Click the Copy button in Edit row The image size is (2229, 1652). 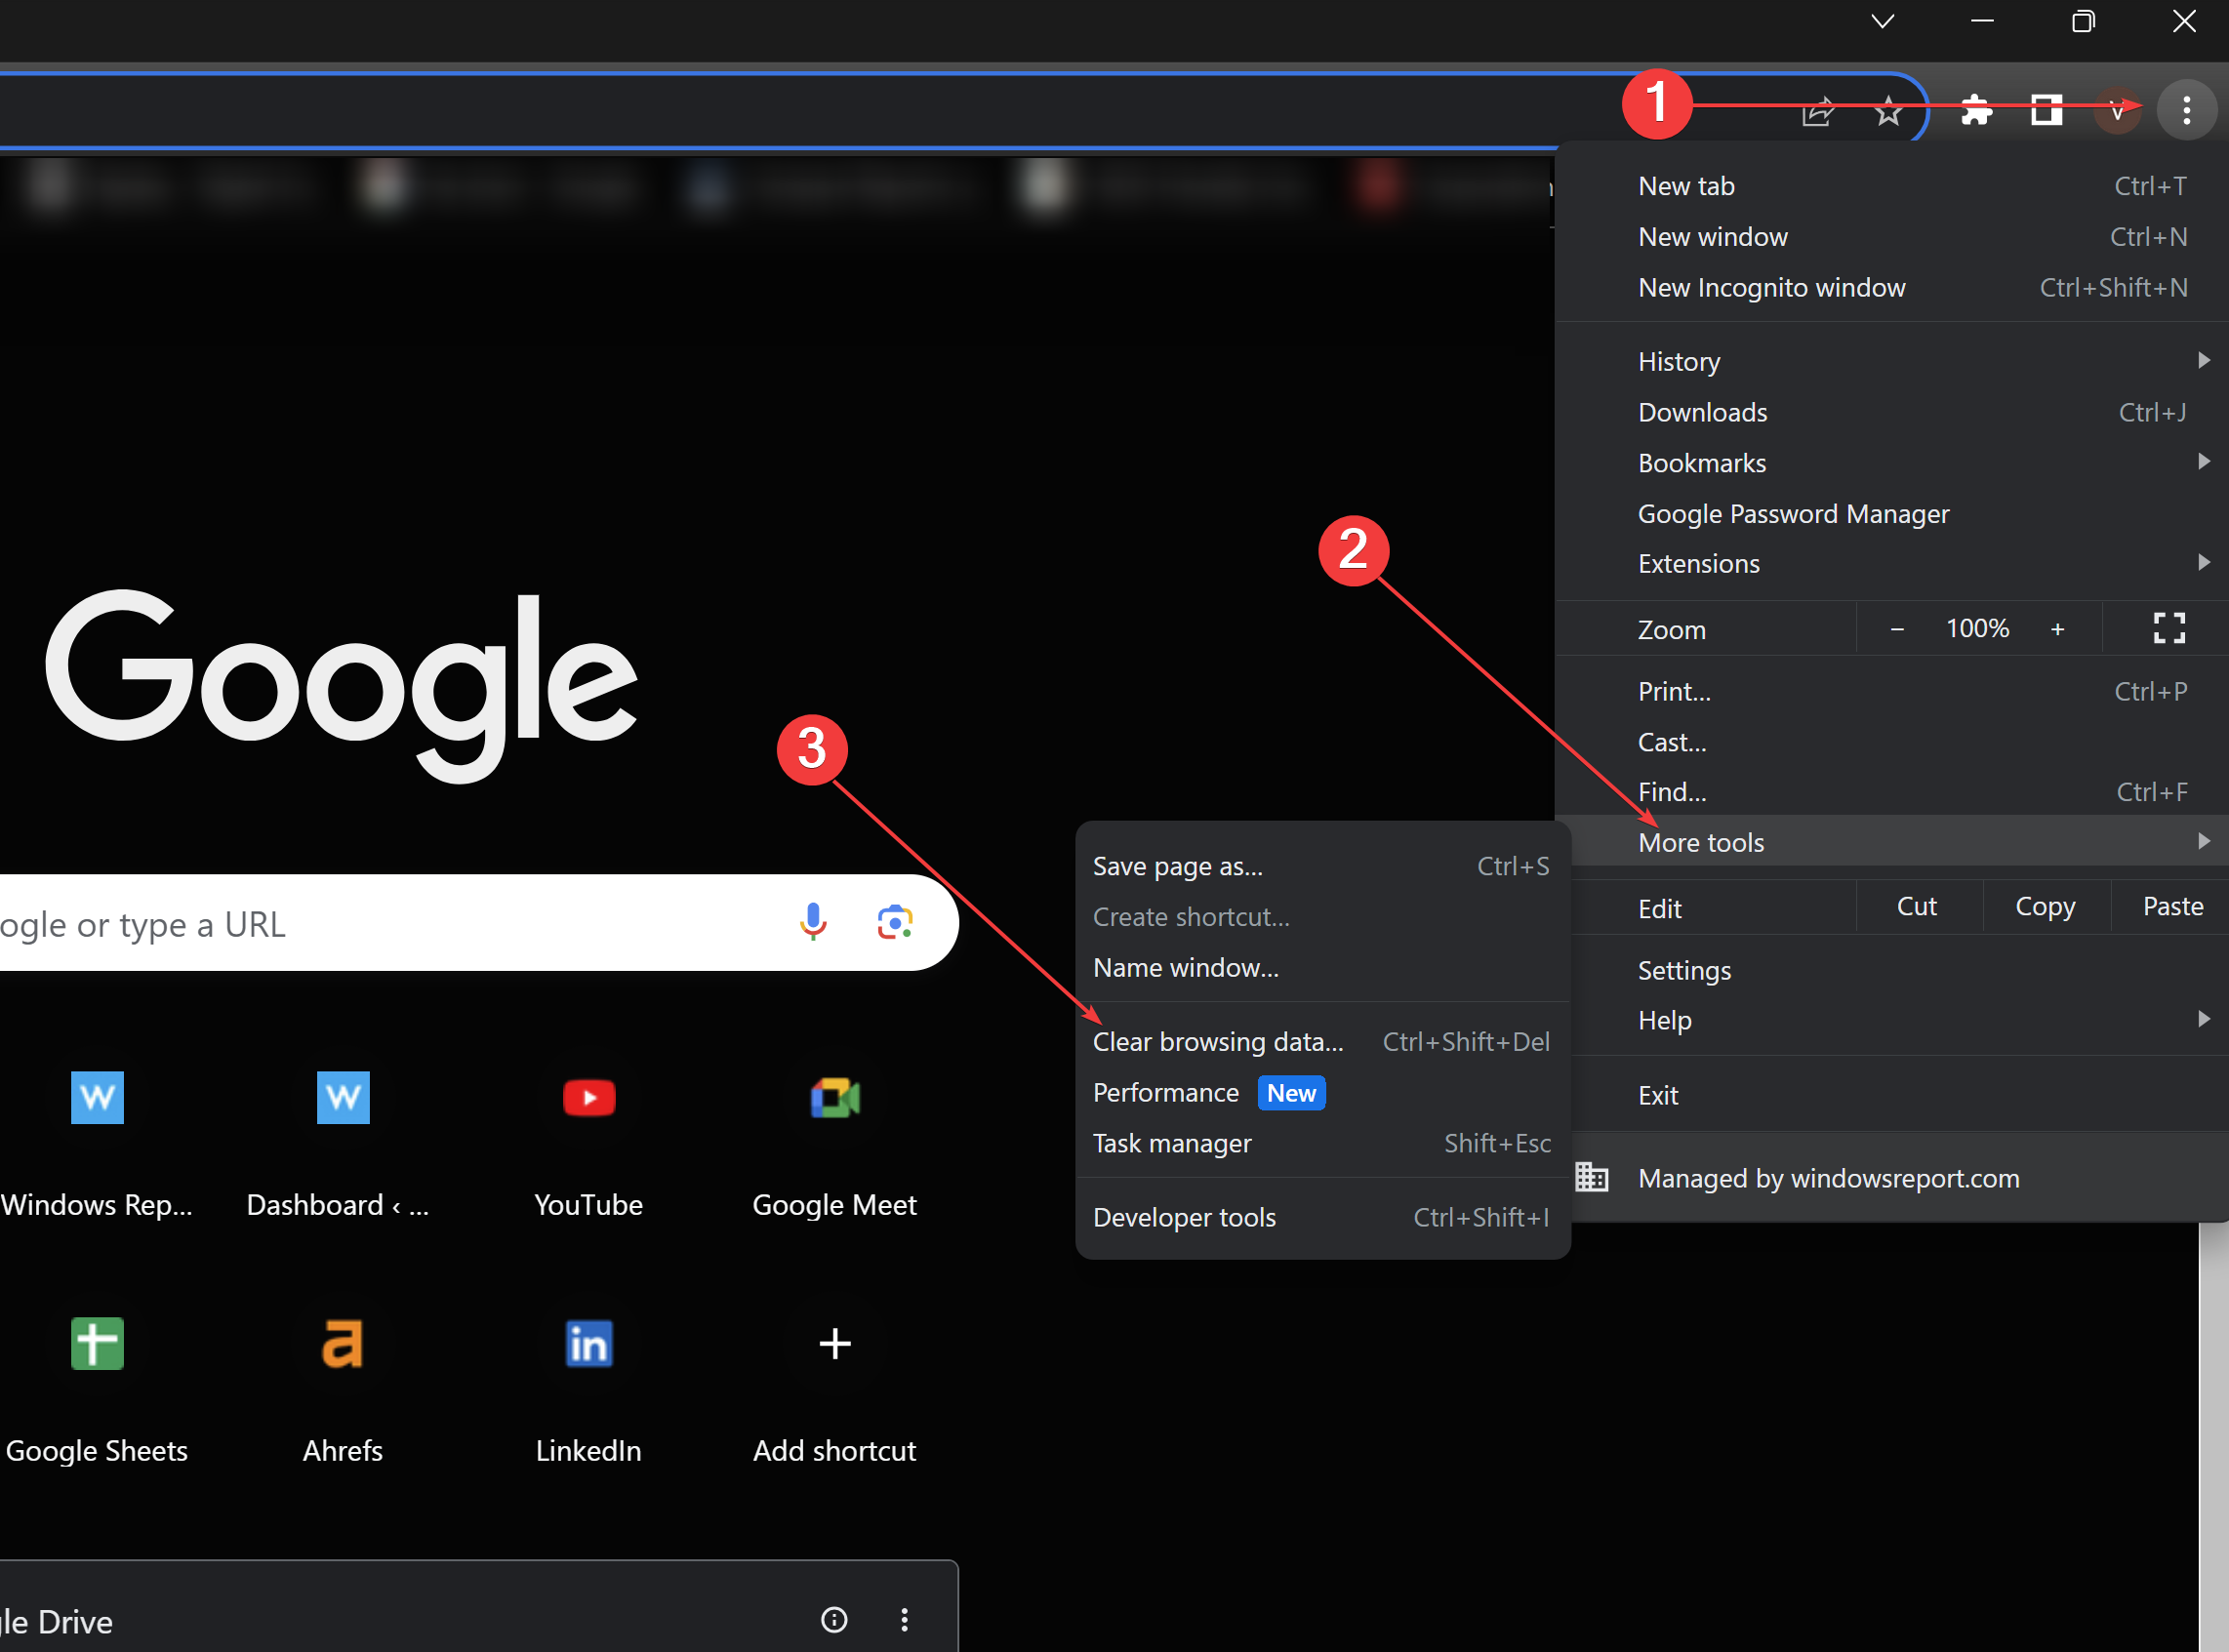click(2045, 906)
